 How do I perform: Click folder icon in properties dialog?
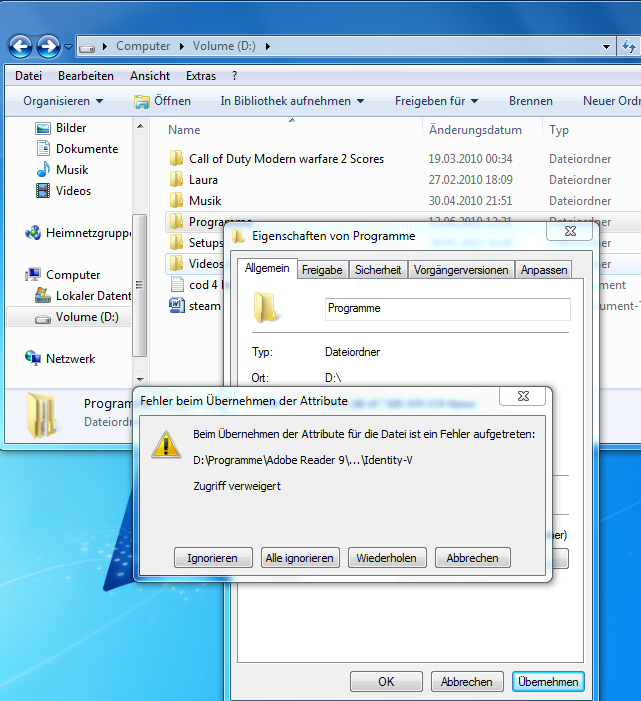[x=265, y=307]
